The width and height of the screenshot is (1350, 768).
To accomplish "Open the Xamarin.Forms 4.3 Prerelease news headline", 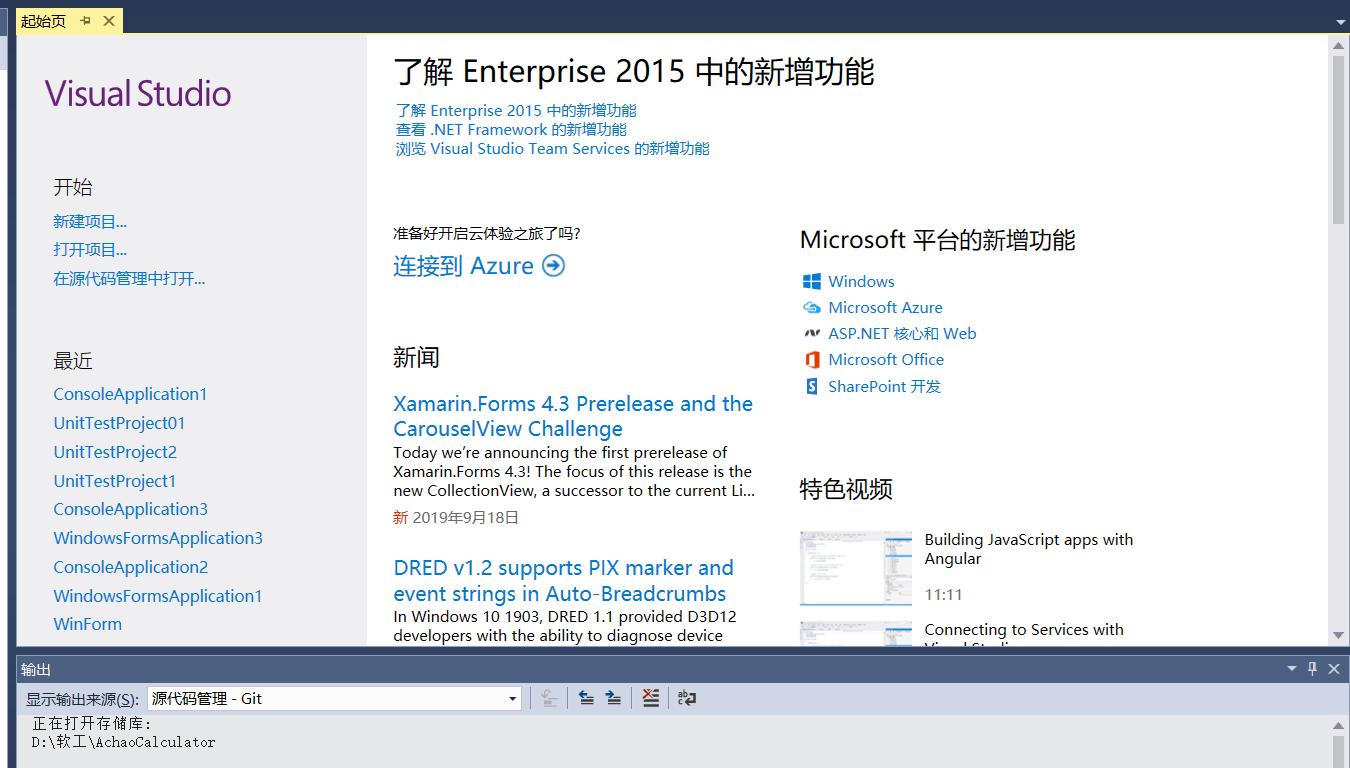I will click(573, 416).
